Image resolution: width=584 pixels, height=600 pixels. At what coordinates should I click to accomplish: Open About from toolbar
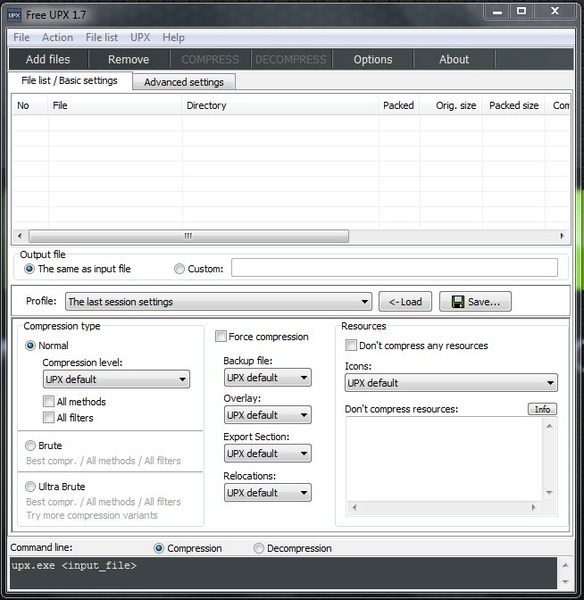454,60
